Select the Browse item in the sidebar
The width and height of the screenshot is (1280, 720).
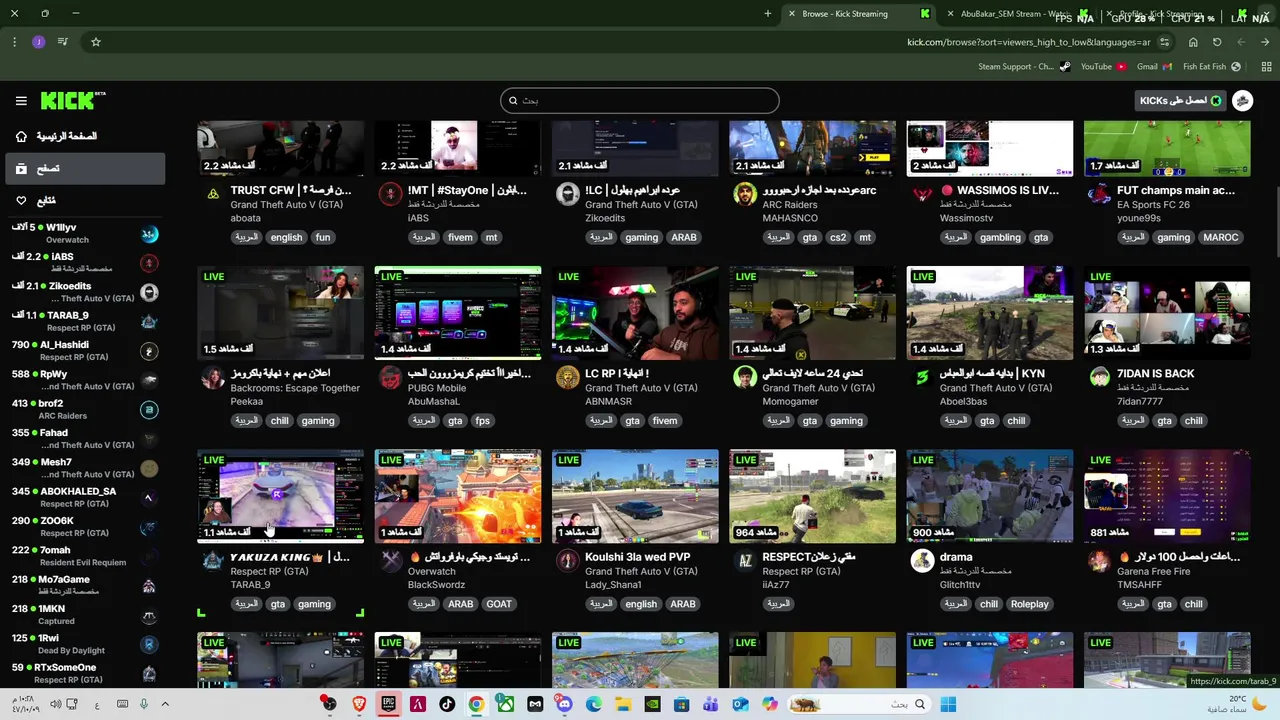[85, 169]
